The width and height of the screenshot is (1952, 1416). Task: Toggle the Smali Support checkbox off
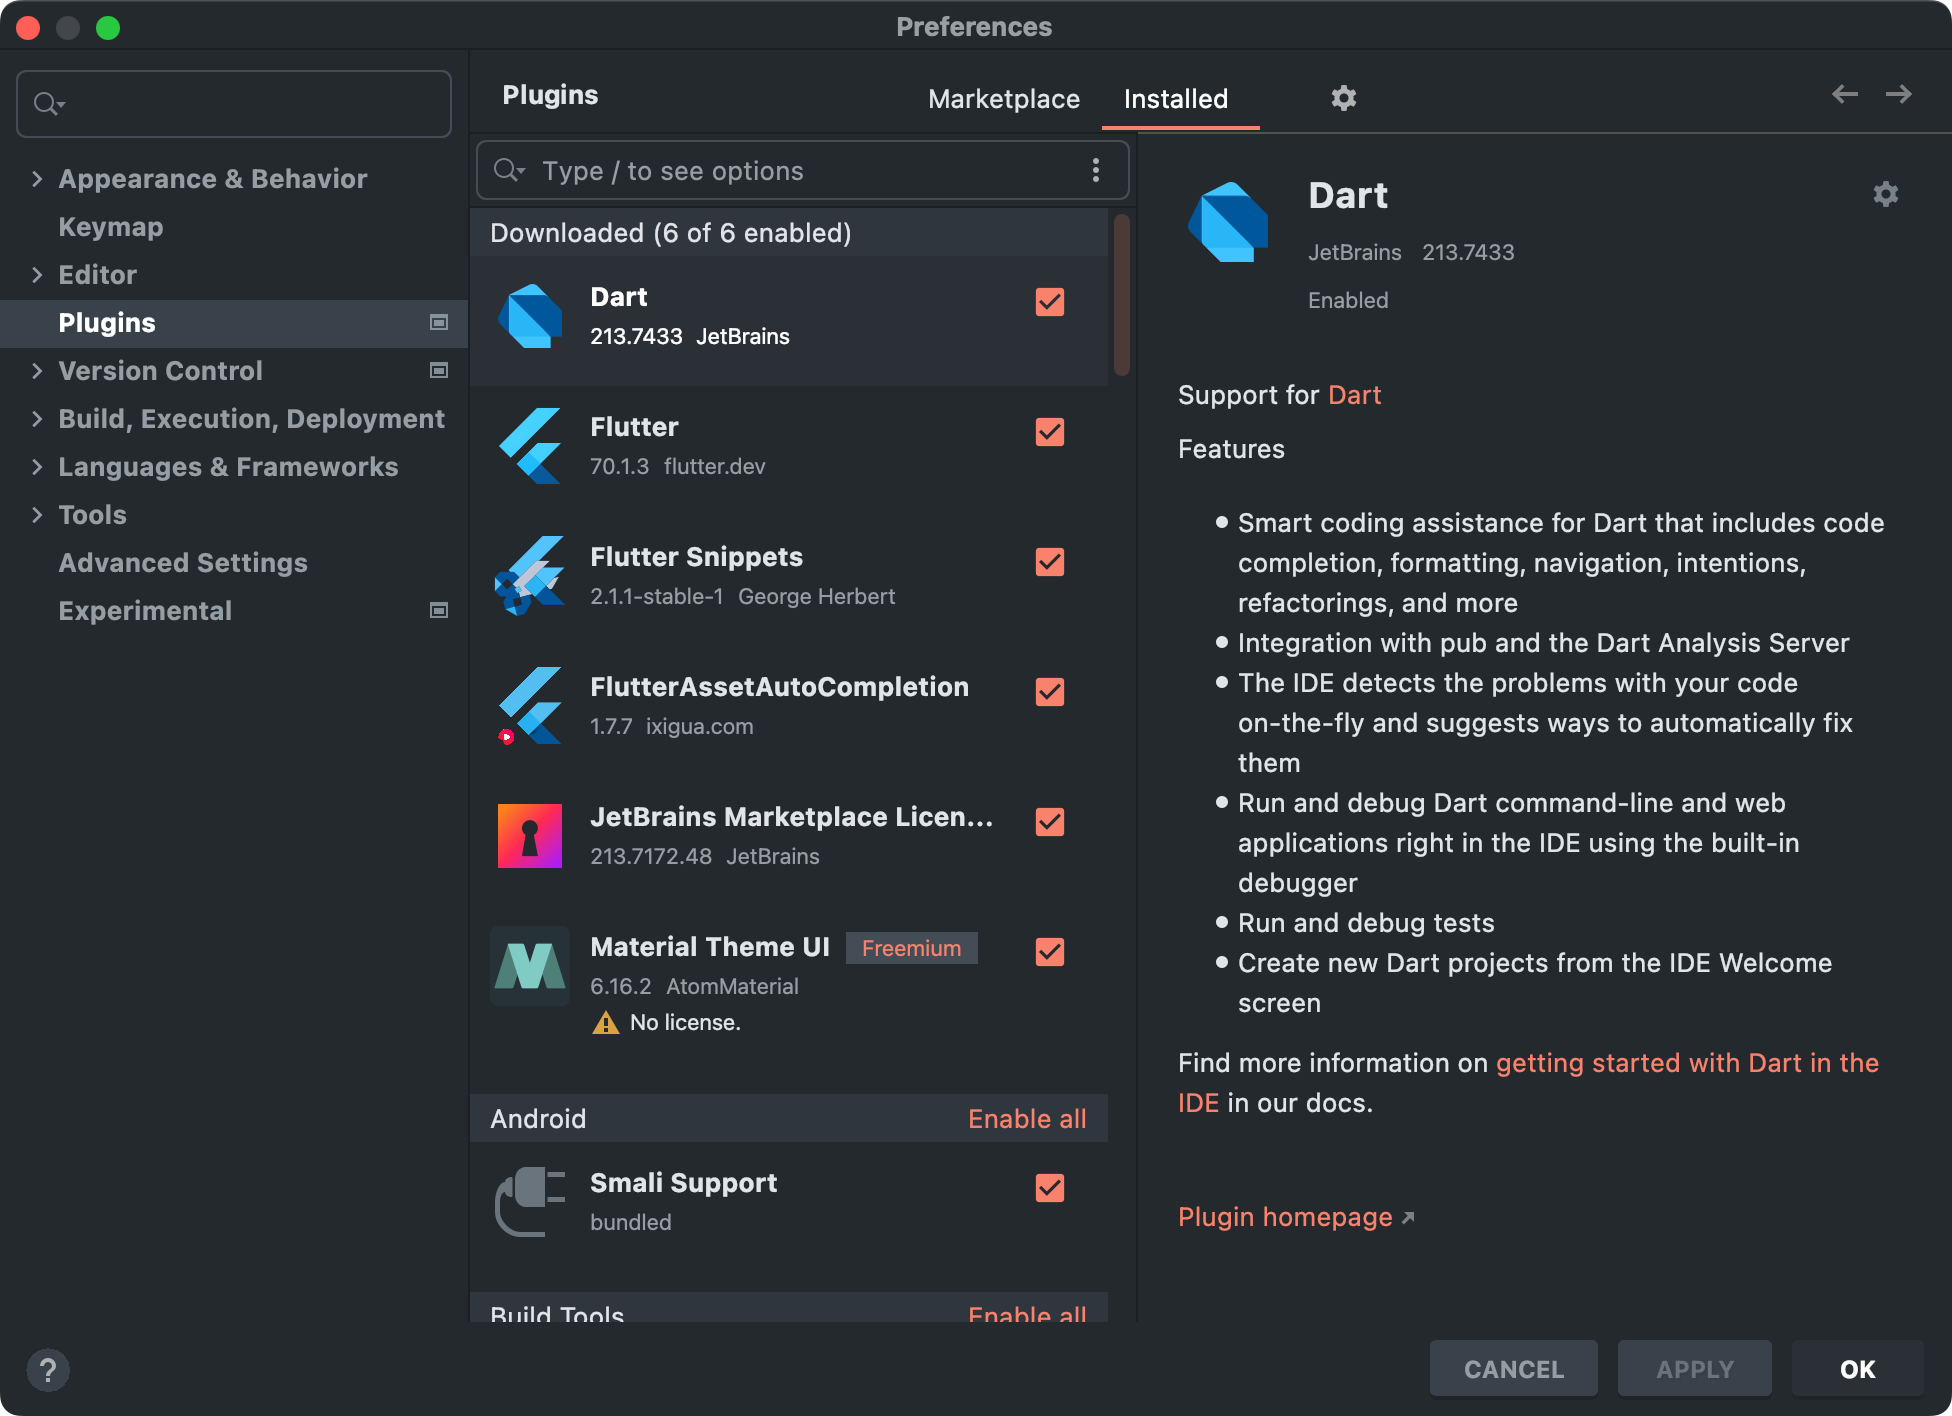click(1049, 1188)
